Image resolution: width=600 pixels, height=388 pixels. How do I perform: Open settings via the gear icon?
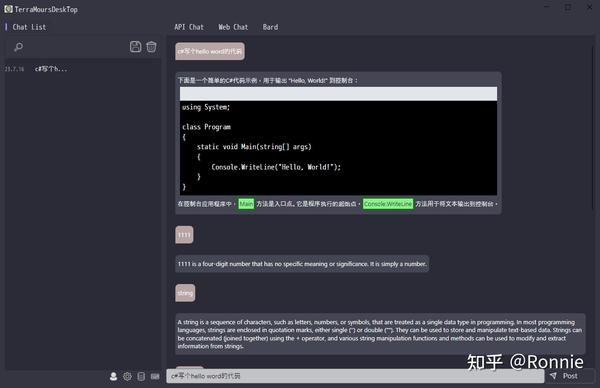point(127,377)
